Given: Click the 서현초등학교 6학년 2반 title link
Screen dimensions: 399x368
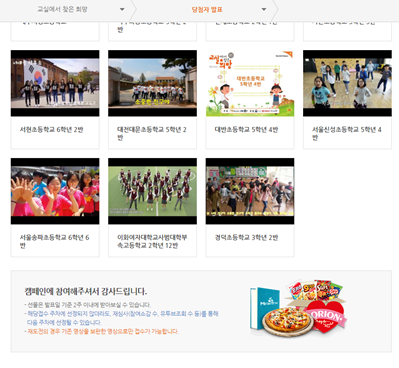Looking at the screenshot, I should (x=51, y=130).
